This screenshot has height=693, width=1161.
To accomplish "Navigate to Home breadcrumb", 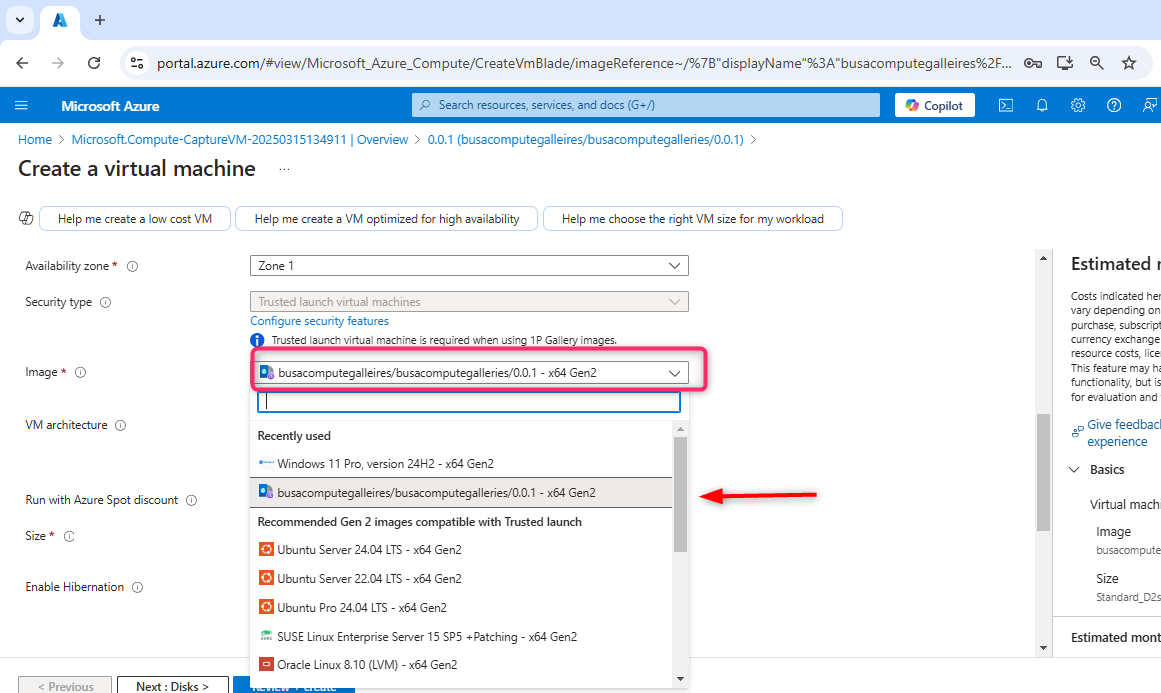I will tap(35, 139).
